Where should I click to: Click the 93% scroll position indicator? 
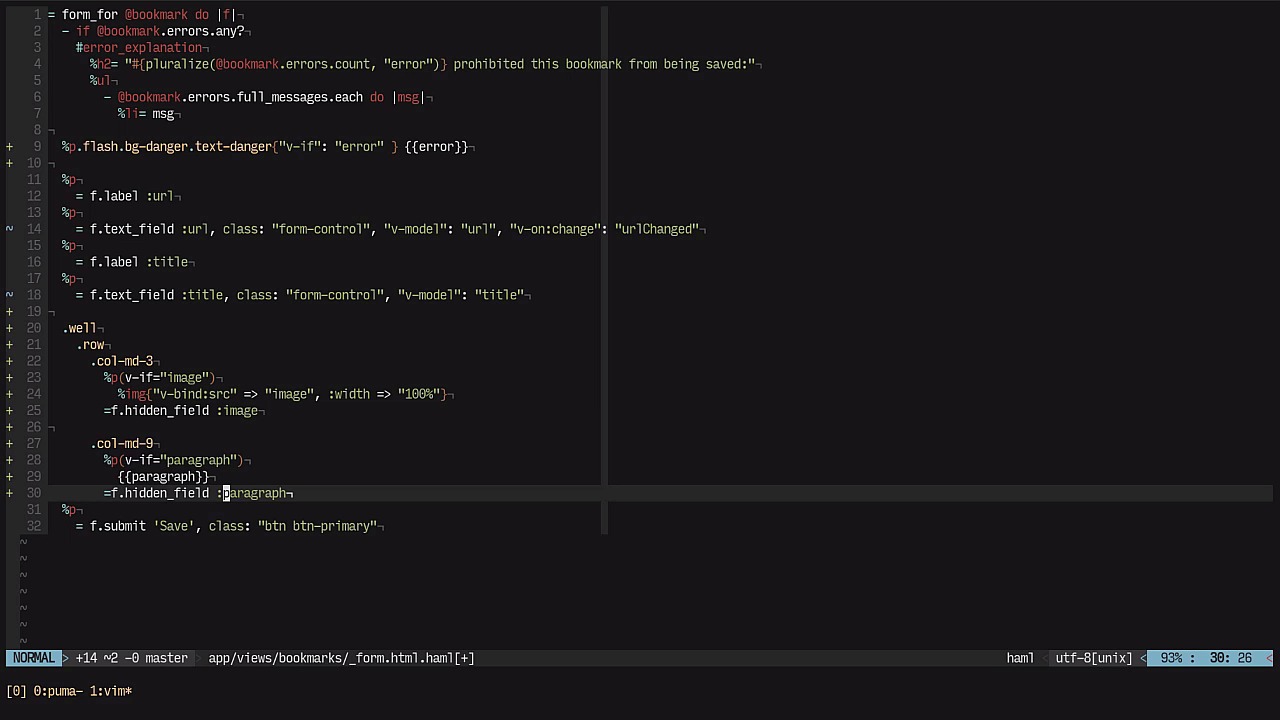pos(1171,658)
